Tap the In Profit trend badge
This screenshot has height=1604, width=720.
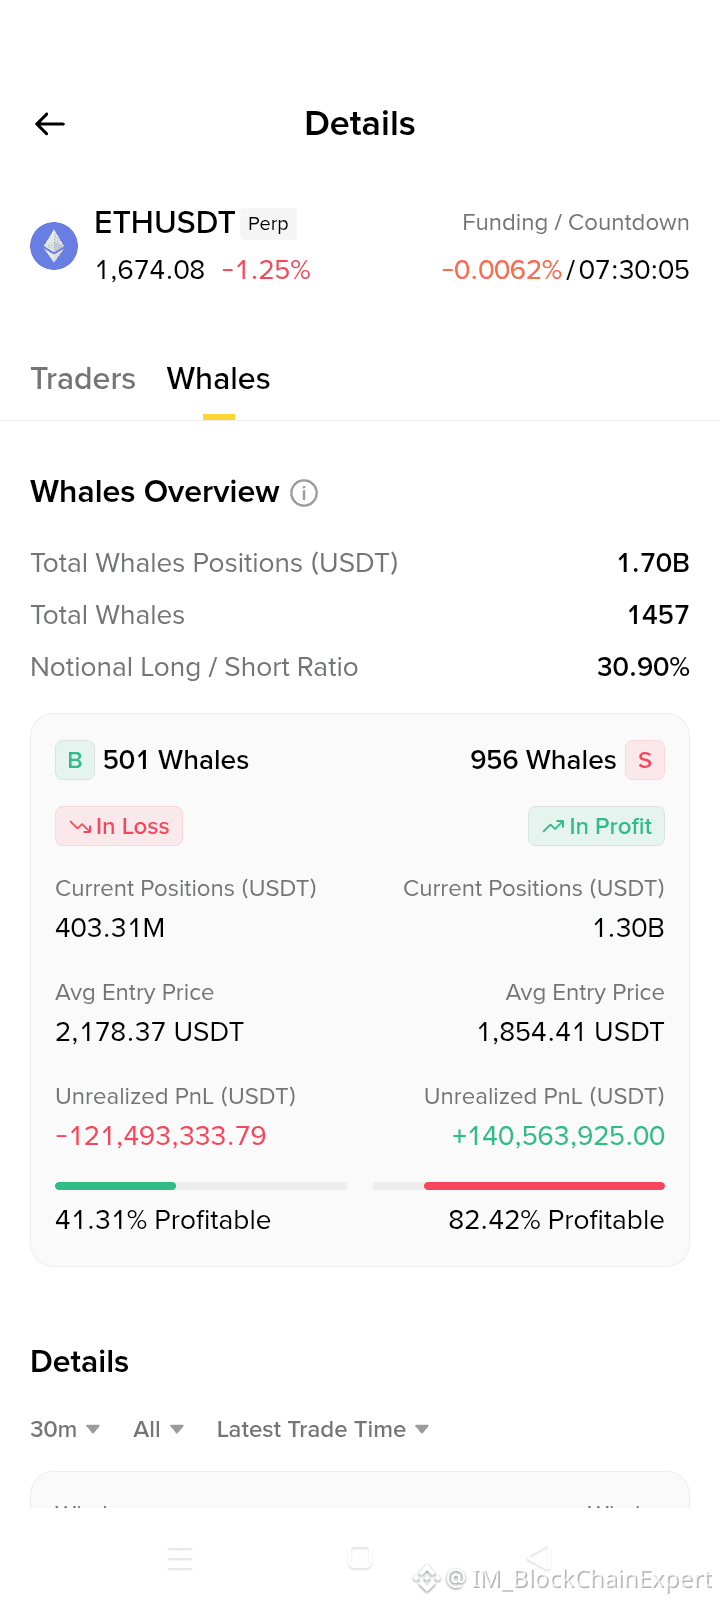(x=596, y=826)
